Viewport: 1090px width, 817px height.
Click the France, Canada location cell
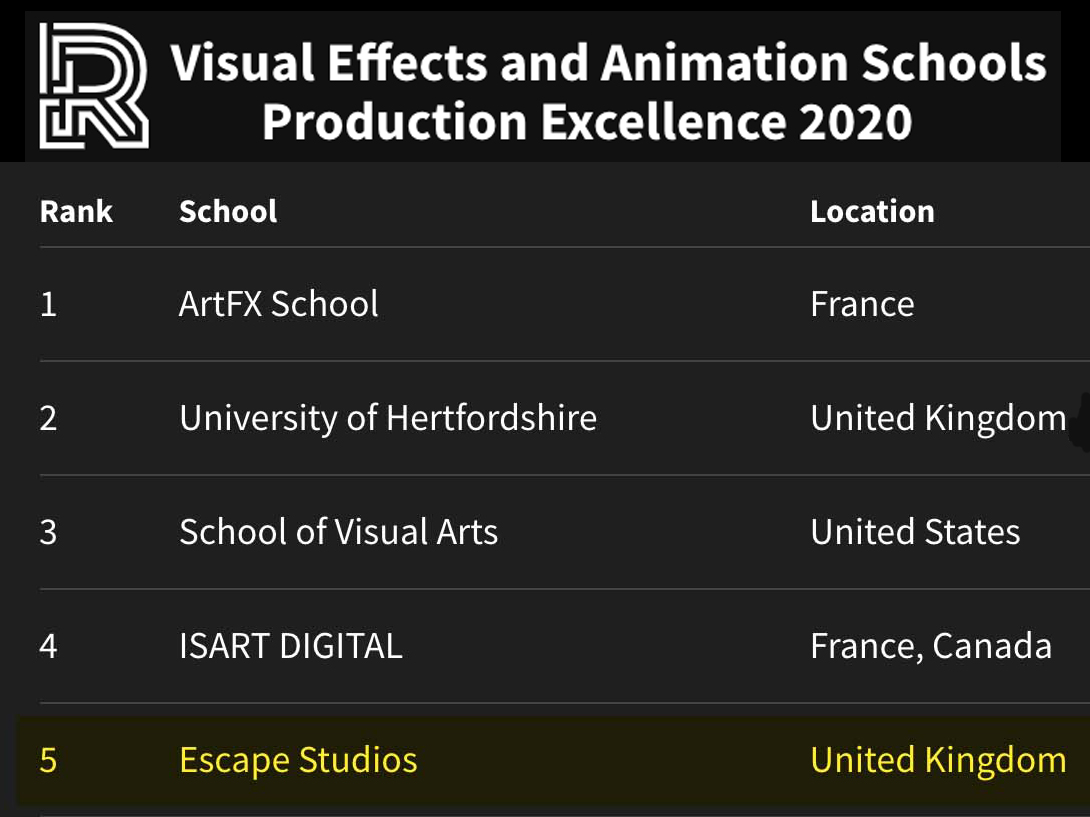[x=930, y=646]
